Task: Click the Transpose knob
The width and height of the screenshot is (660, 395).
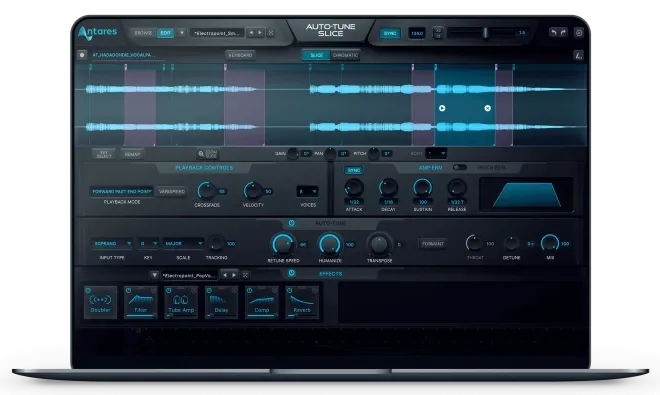Action: click(x=379, y=244)
